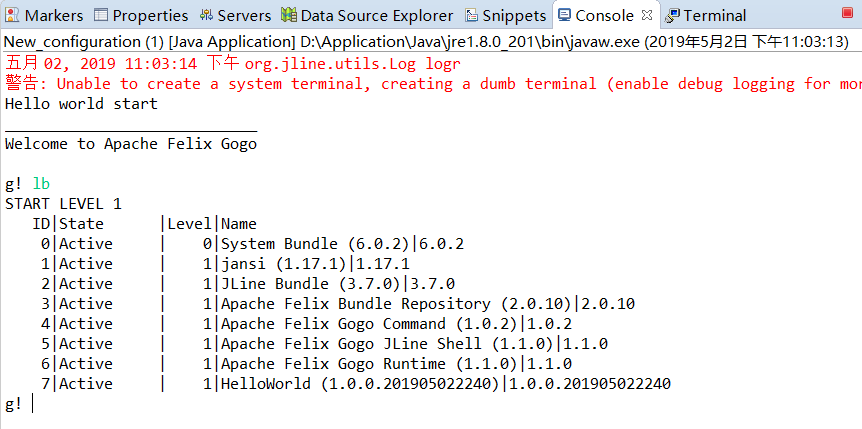This screenshot has height=429, width=862.
Task: Click the Data Source Explorer icon
Action: (x=289, y=15)
